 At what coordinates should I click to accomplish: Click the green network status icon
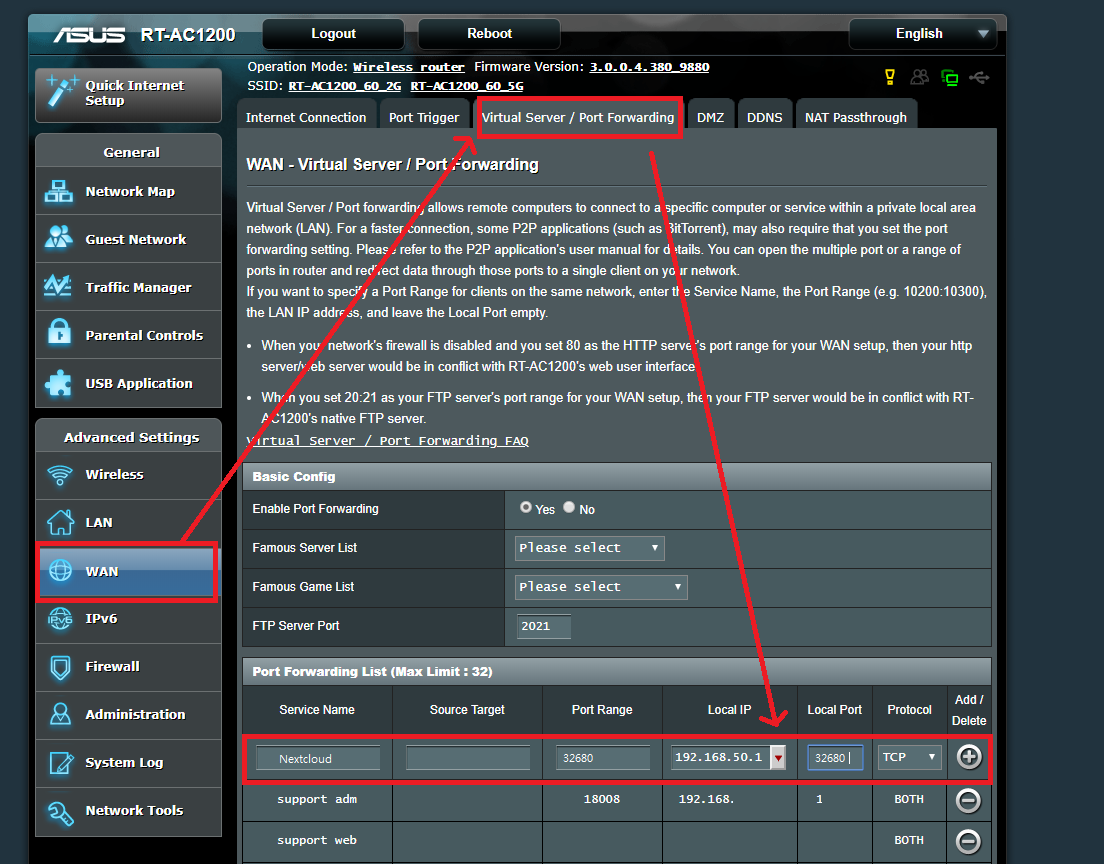pyautogui.click(x=949, y=77)
